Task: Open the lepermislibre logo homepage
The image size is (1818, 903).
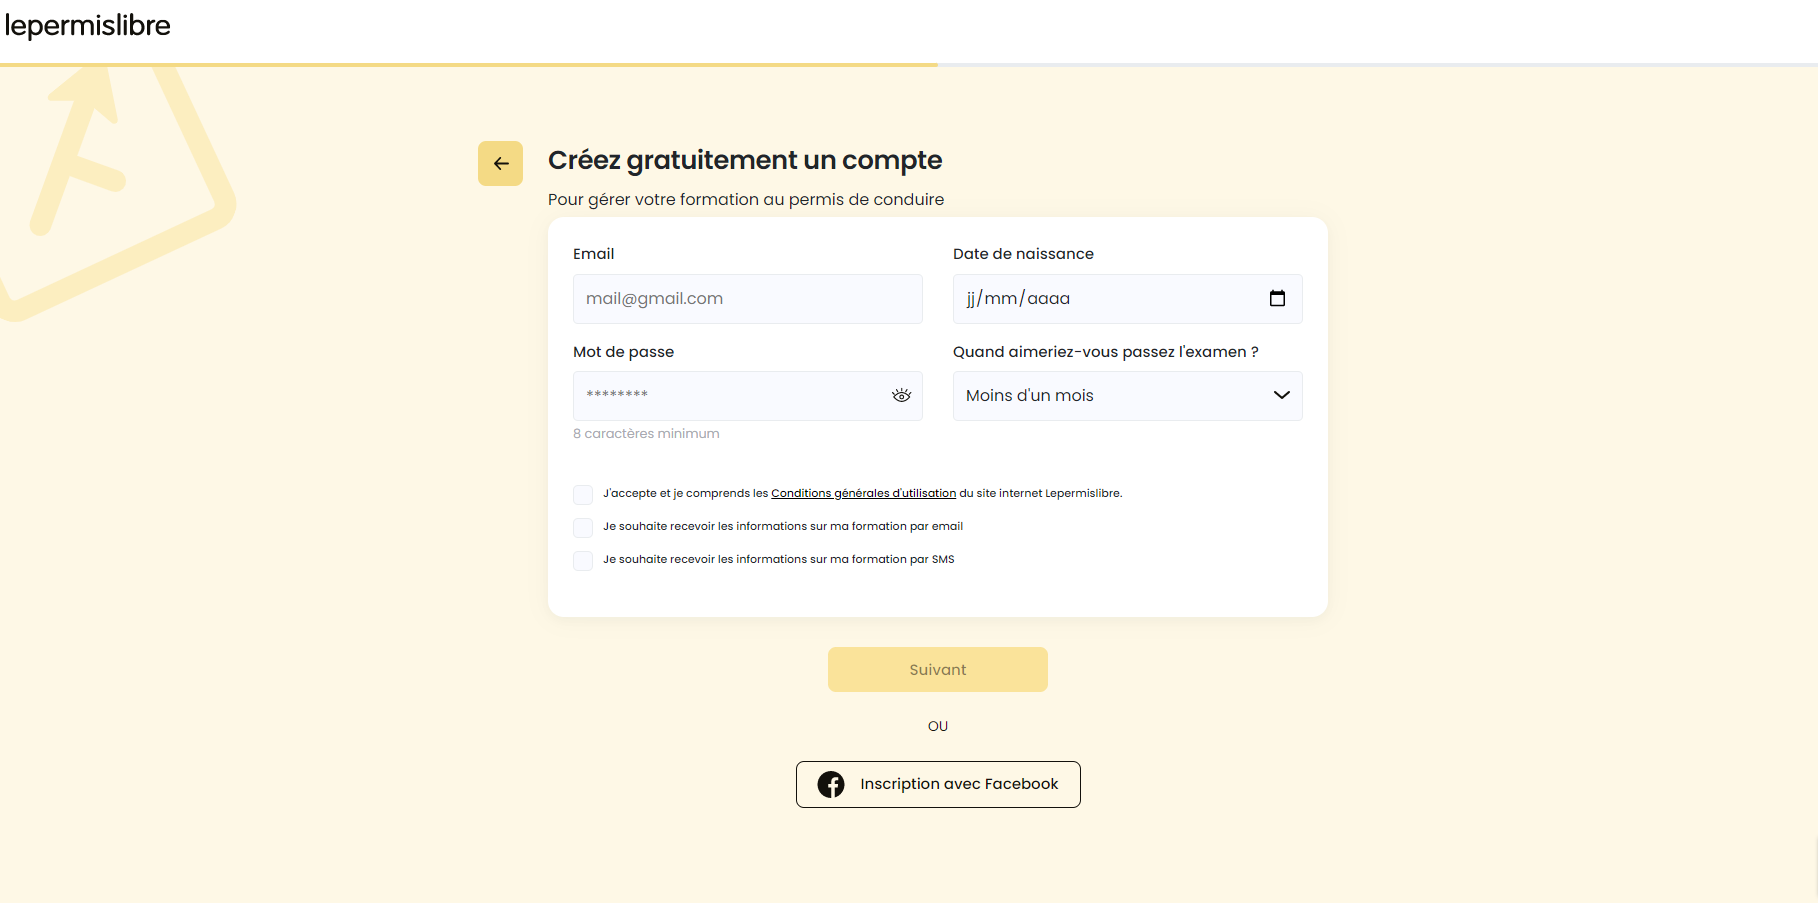Action: [x=88, y=25]
